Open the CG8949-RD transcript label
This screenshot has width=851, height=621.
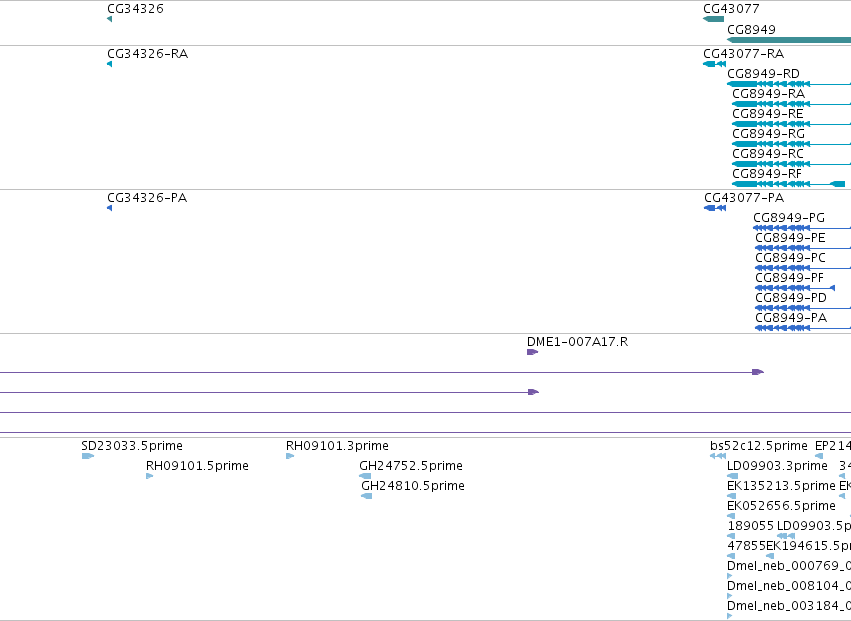[x=763, y=74]
